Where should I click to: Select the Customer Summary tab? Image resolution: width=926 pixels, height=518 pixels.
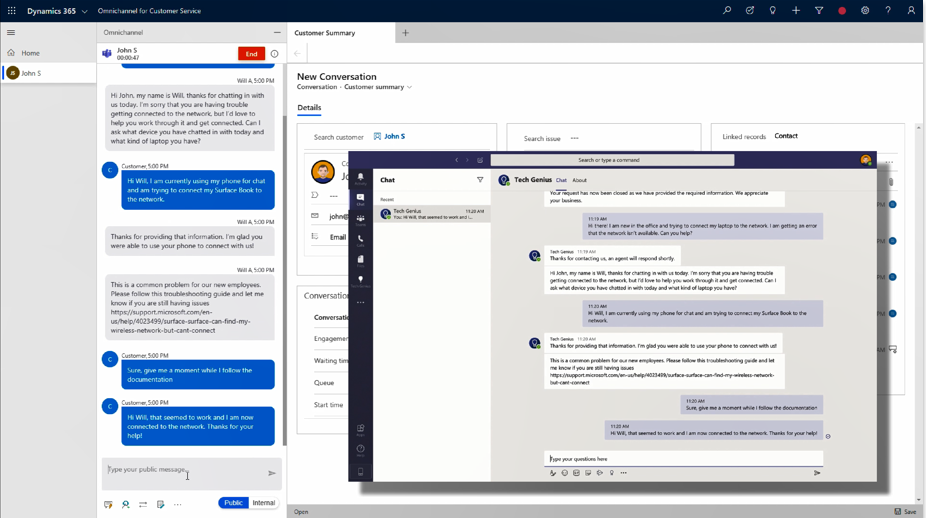(325, 33)
